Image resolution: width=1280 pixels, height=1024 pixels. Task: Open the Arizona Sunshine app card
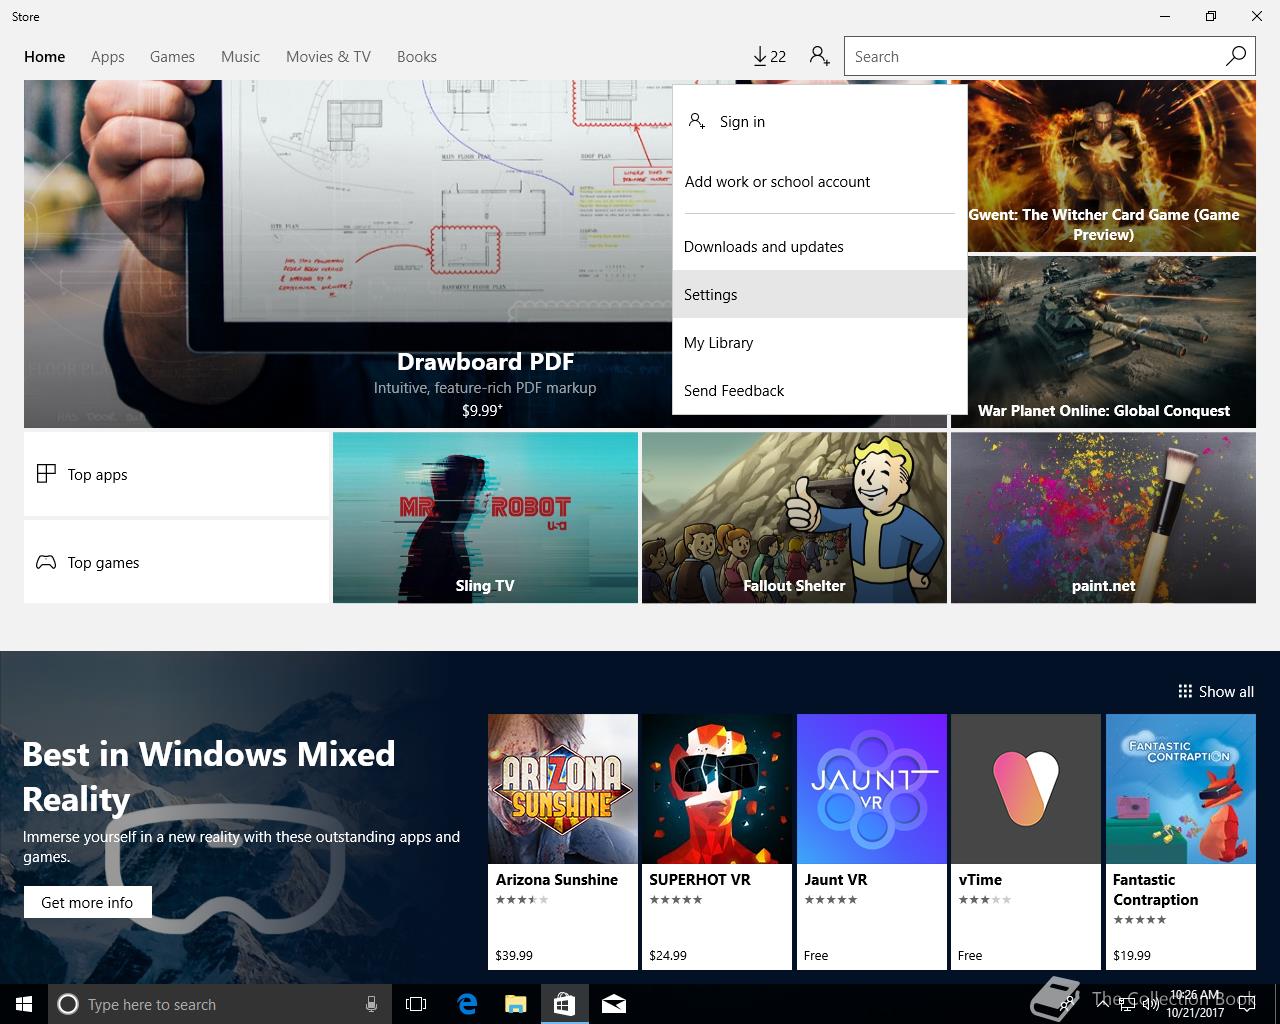pyautogui.click(x=563, y=842)
